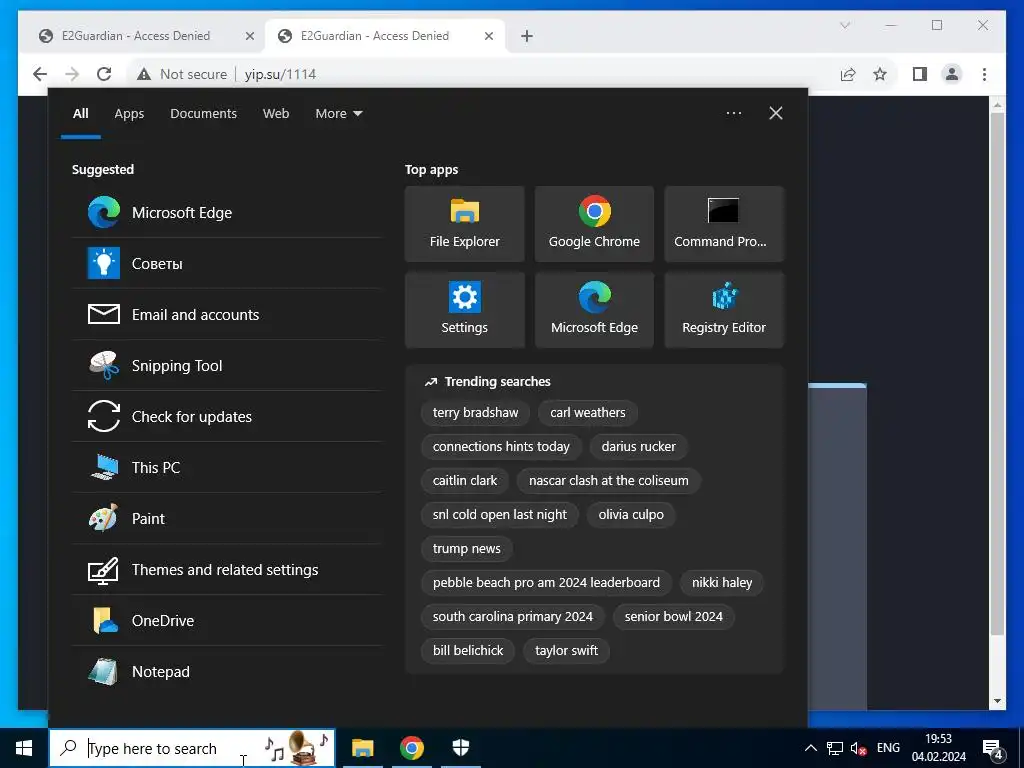Image resolution: width=1024 pixels, height=768 pixels.
Task: Search trending 'bill belichick'
Action: 468,650
